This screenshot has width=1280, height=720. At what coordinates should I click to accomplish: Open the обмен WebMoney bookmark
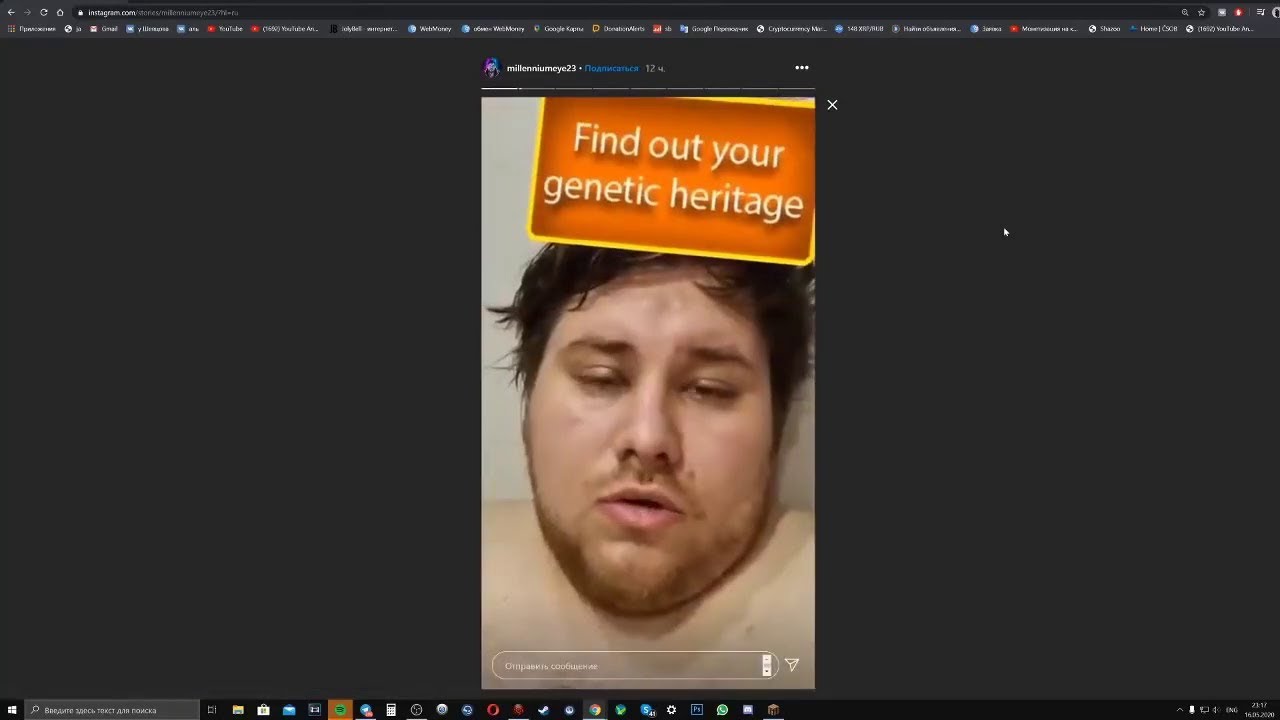[493, 29]
